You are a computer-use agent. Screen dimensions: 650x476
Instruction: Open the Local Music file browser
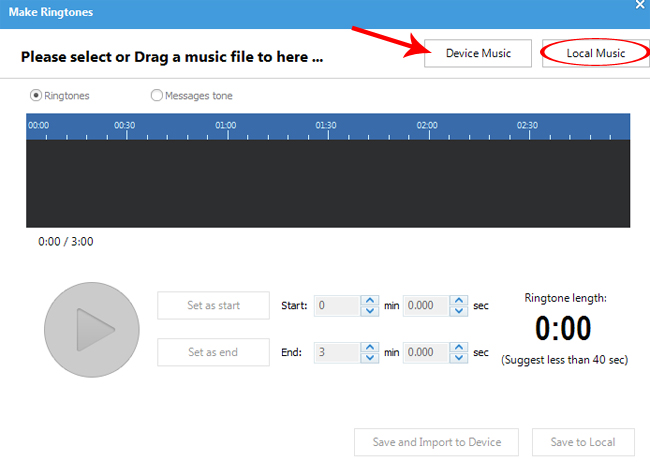pyautogui.click(x=596, y=54)
